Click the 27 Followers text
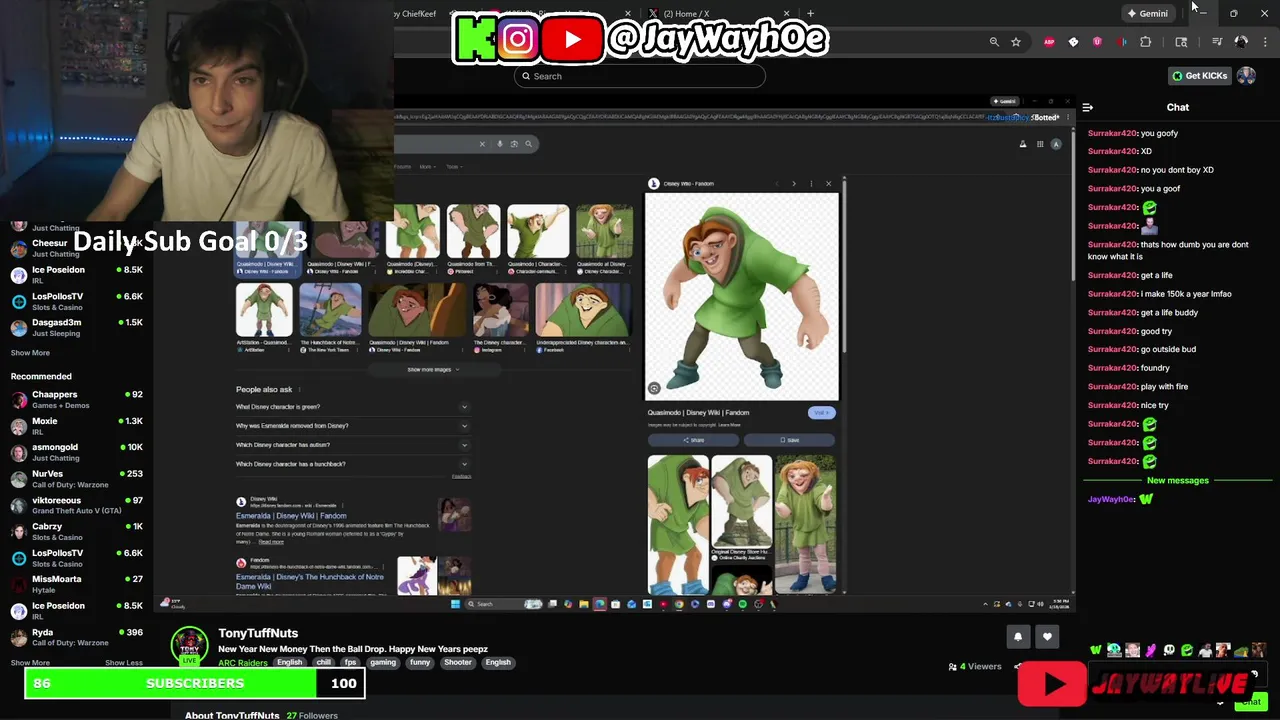 312,715
